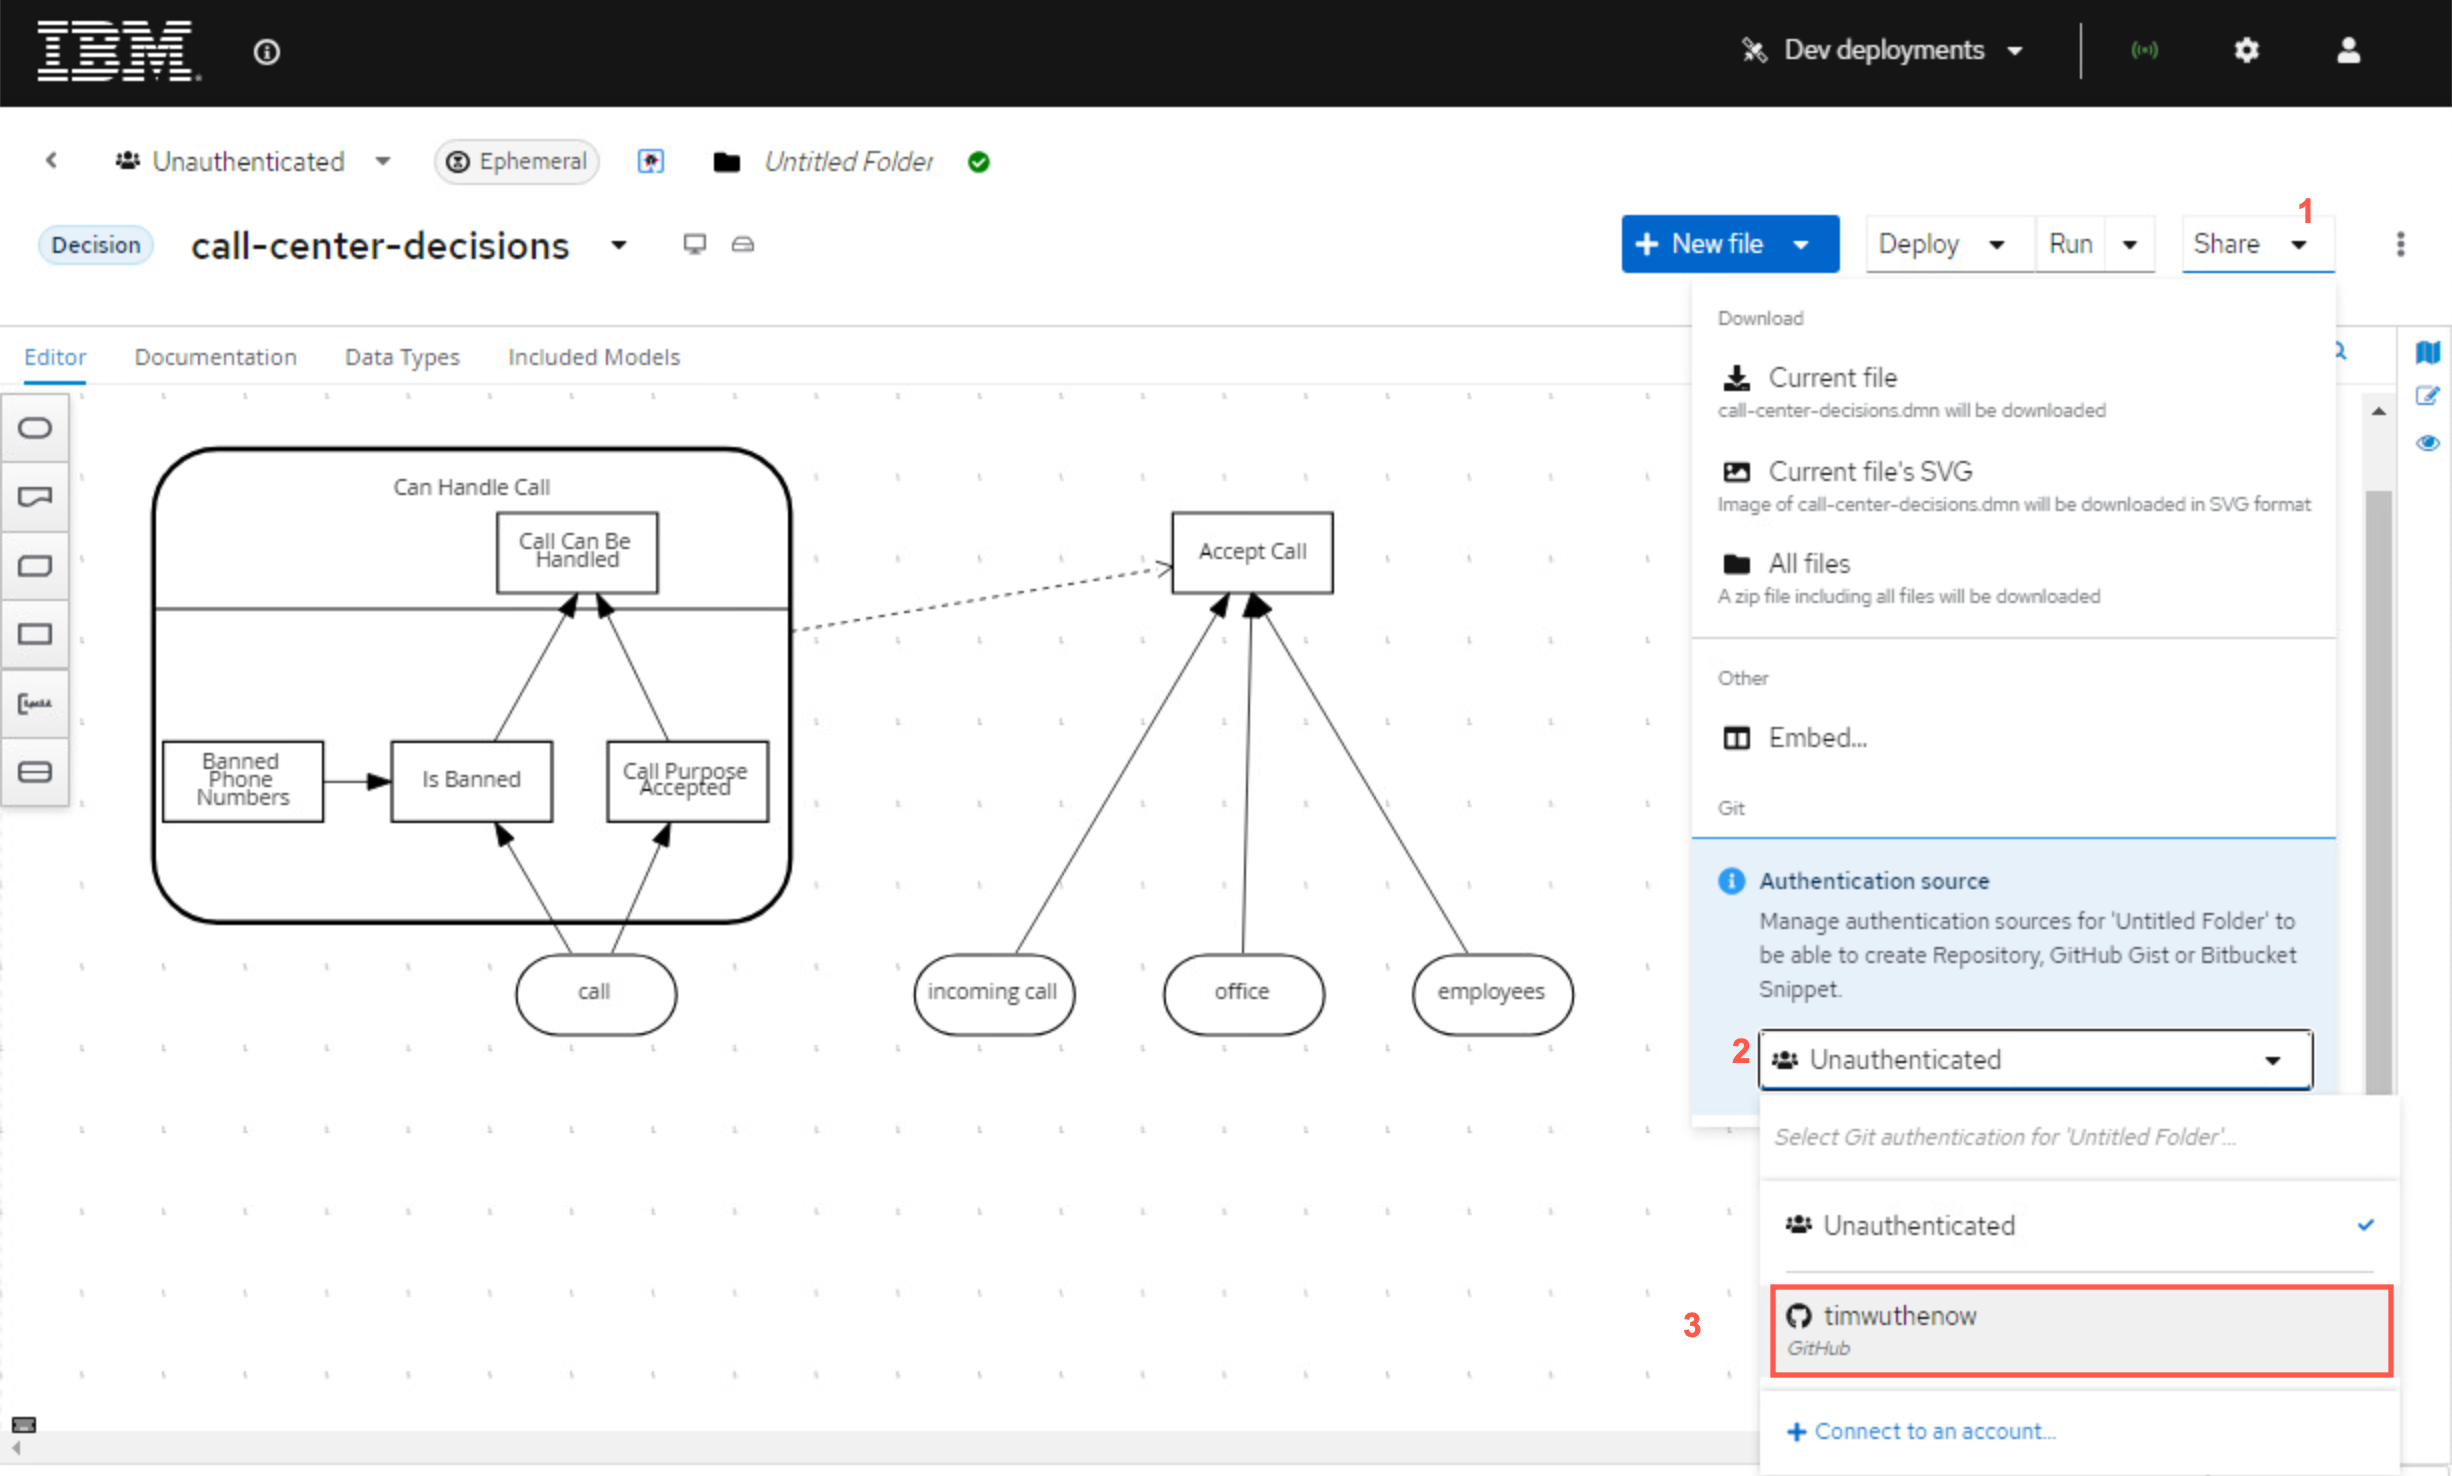Click the scrollbar up arrow

coord(2379,411)
